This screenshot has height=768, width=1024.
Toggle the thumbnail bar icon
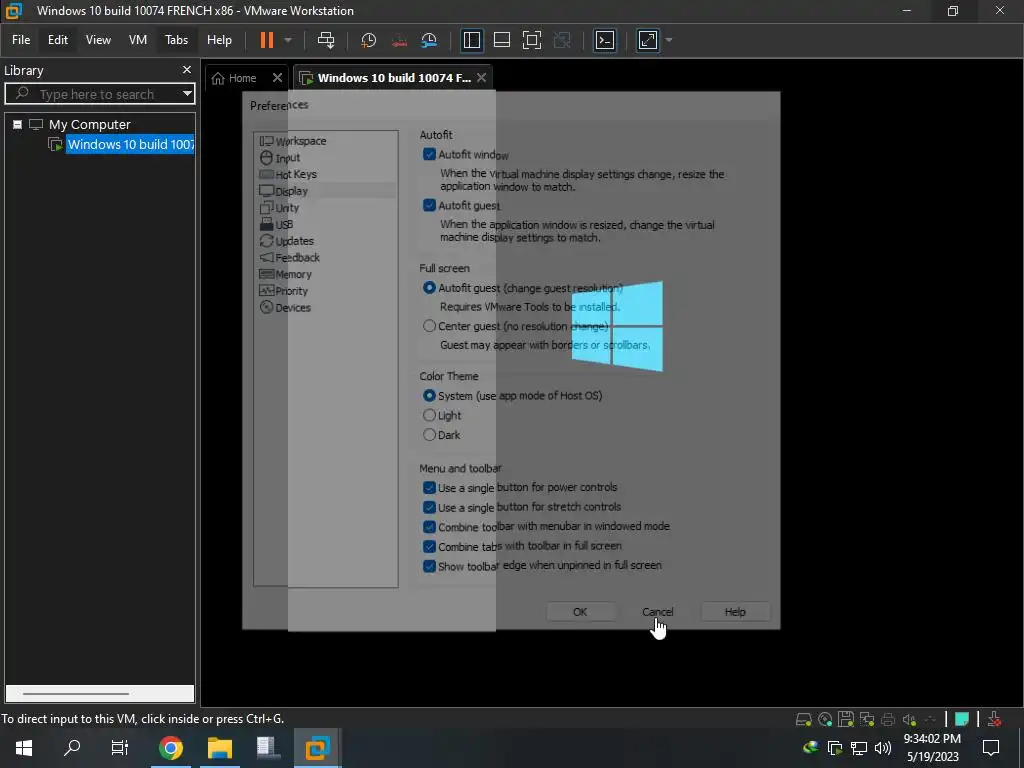[x=502, y=40]
